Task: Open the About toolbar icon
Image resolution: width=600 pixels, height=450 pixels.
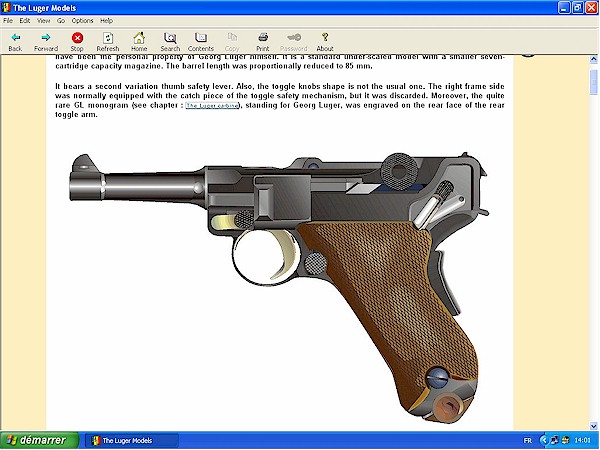Action: click(x=325, y=37)
